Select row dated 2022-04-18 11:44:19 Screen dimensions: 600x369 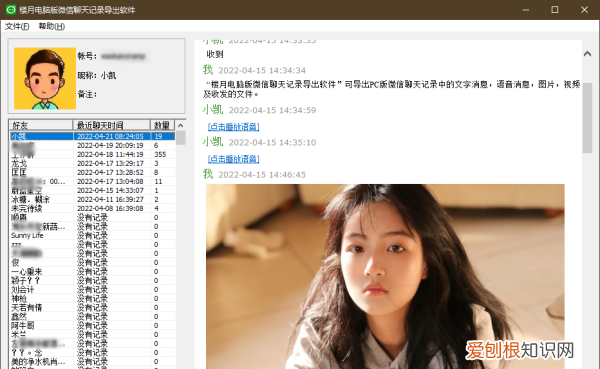coord(92,154)
